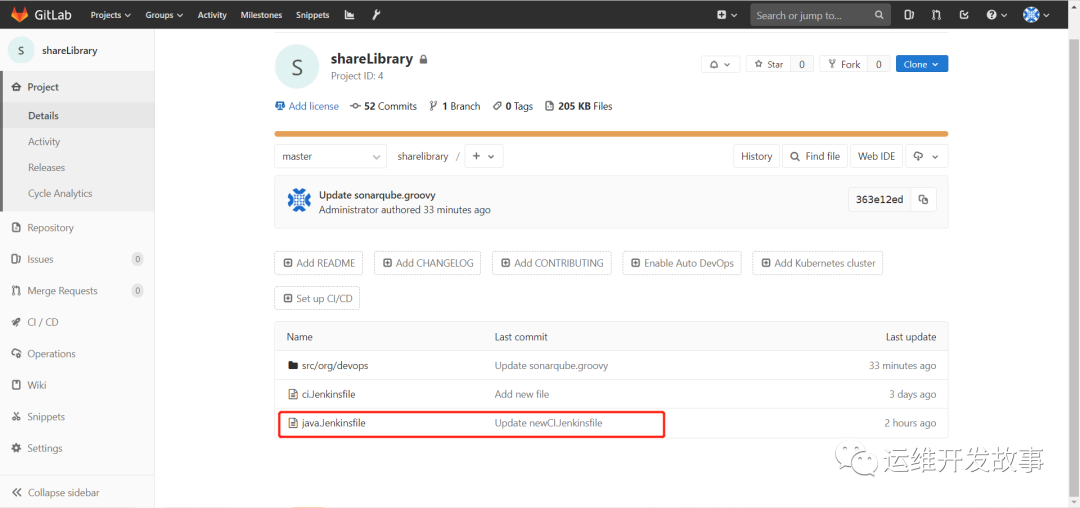
Task: View the 1 Branch link
Action: (455, 106)
